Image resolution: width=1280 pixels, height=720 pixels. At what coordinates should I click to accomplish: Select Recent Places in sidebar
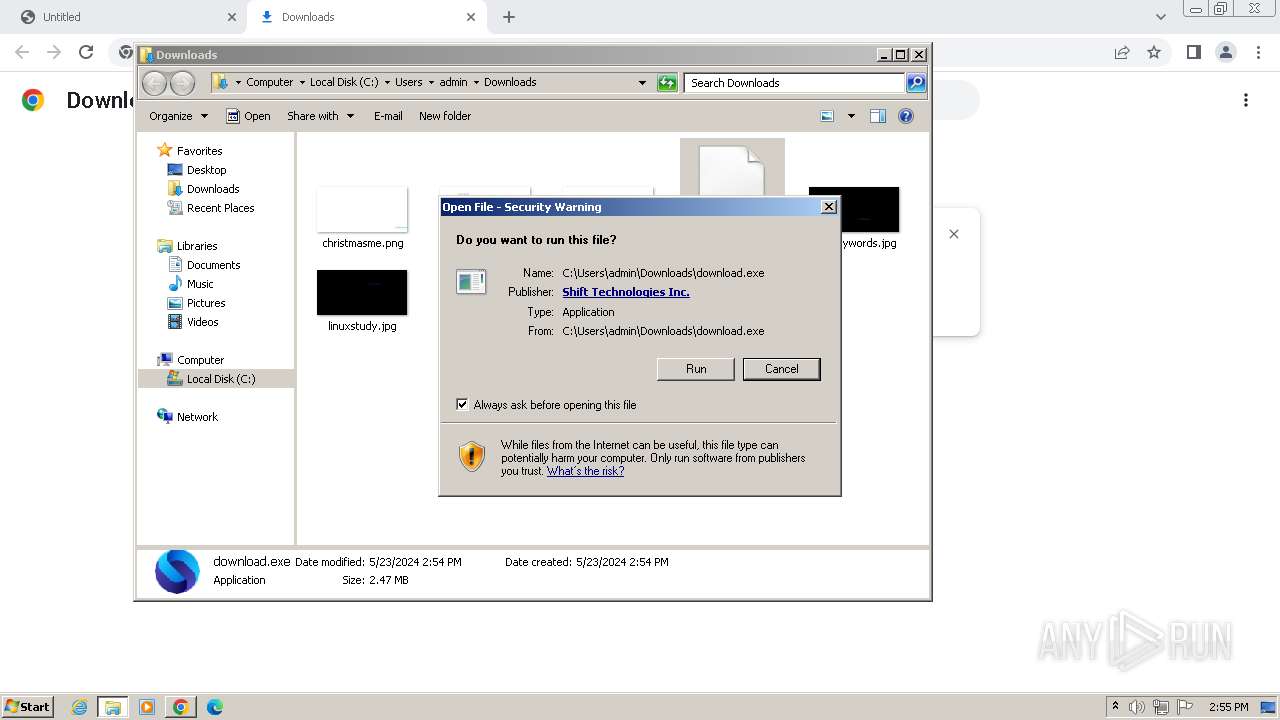point(220,208)
